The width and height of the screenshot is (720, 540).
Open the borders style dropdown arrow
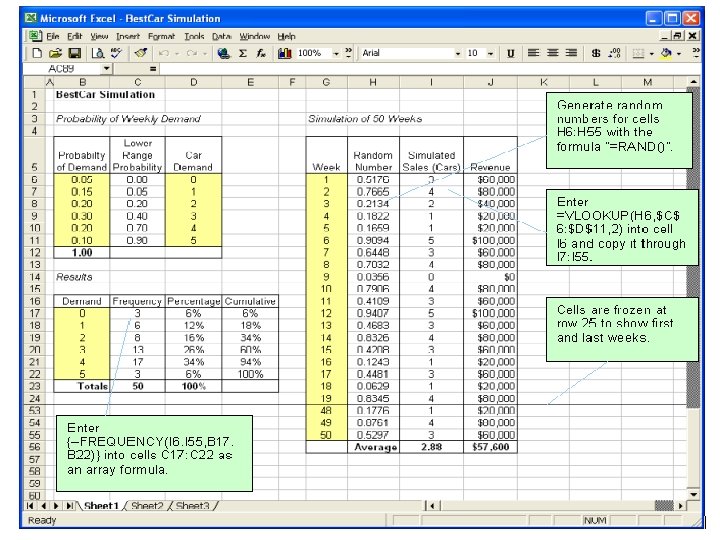[651, 54]
